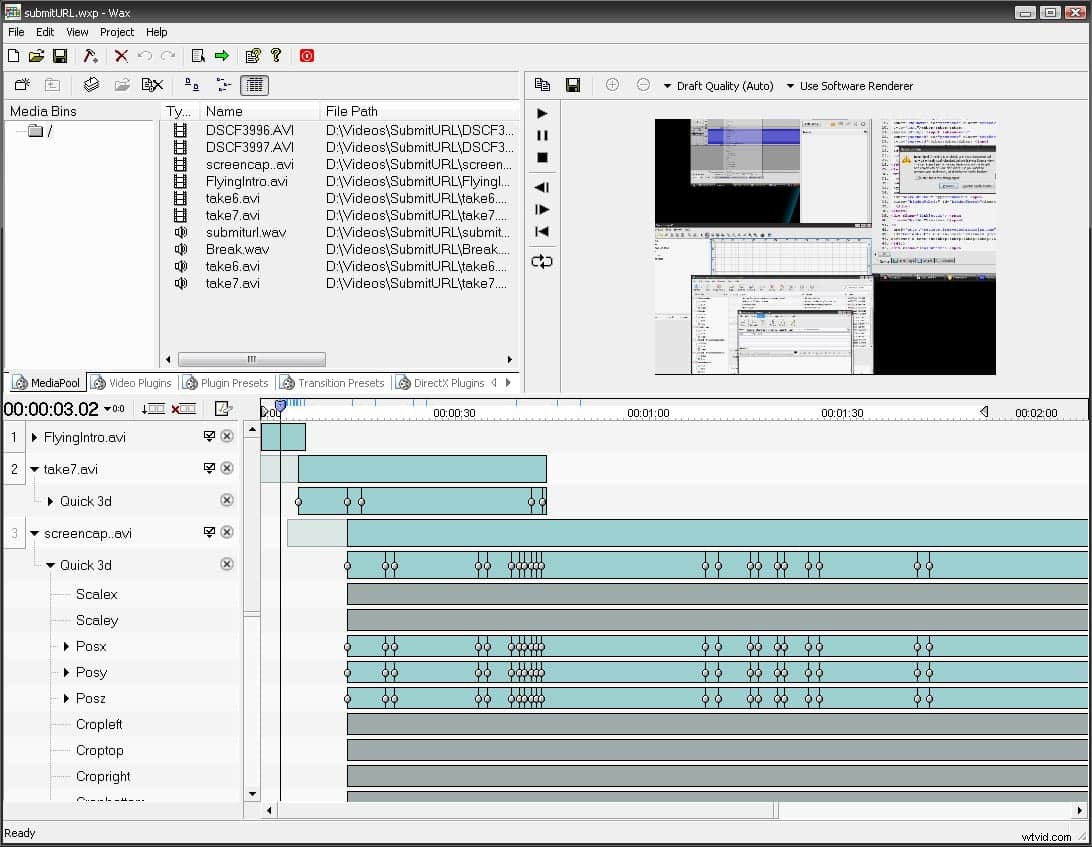Expand the Posx parameter track
This screenshot has height=847, width=1092.
tap(68, 646)
